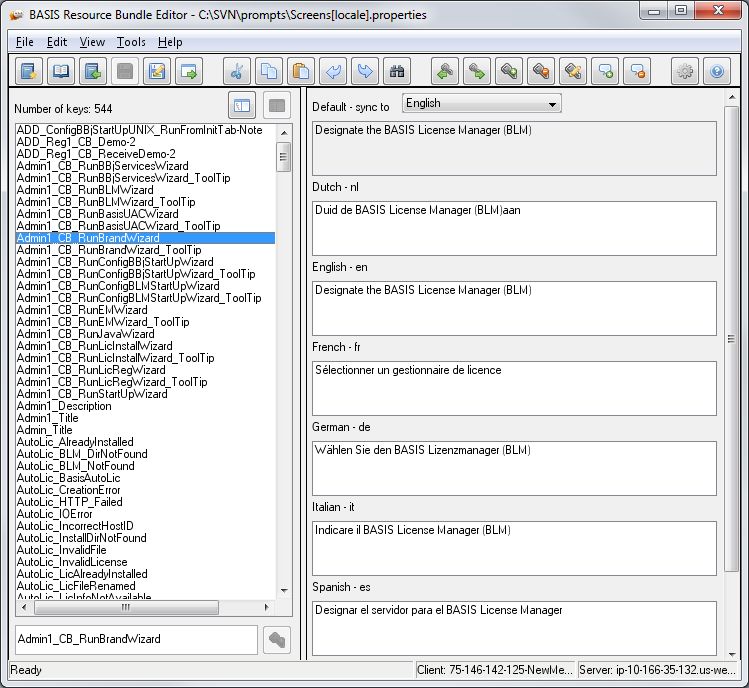749x688 pixels.
Task: Click the Remove key icon with orange minus
Action: (541, 72)
